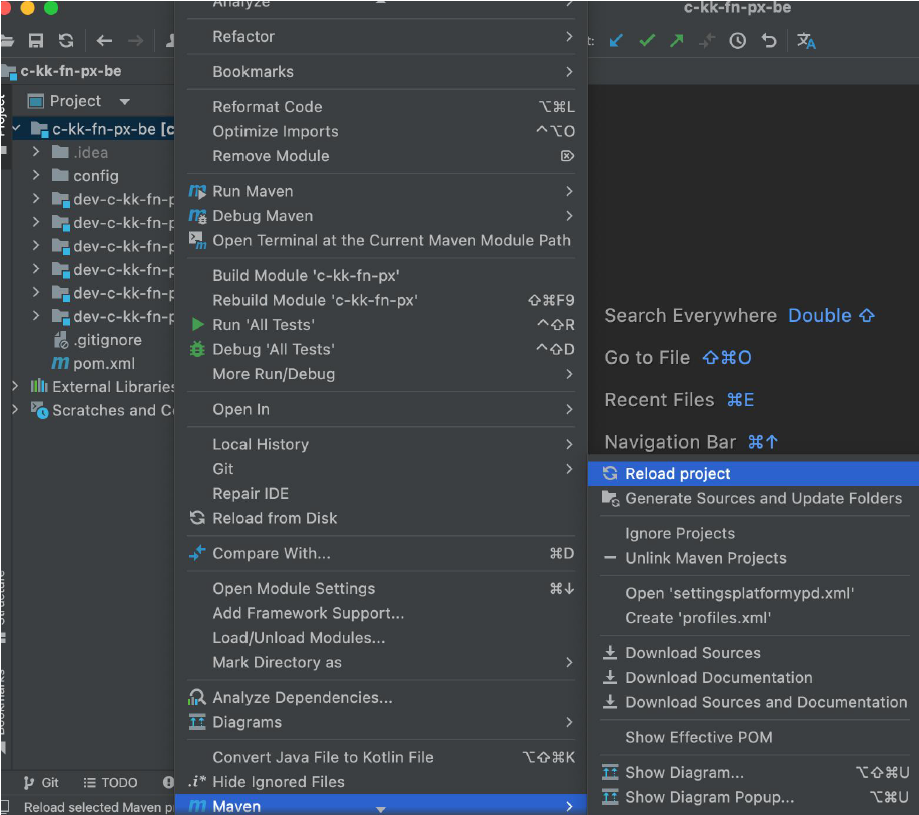This screenshot has width=919, height=815.
Task: Expand the .idea folder
Action: tap(36, 152)
